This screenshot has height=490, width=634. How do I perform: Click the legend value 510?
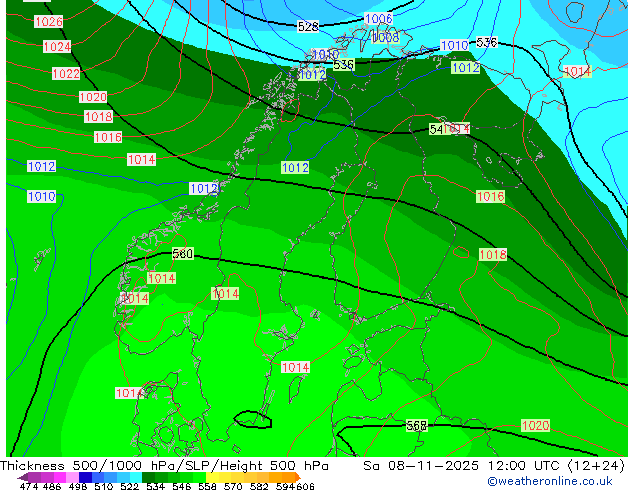click(104, 486)
